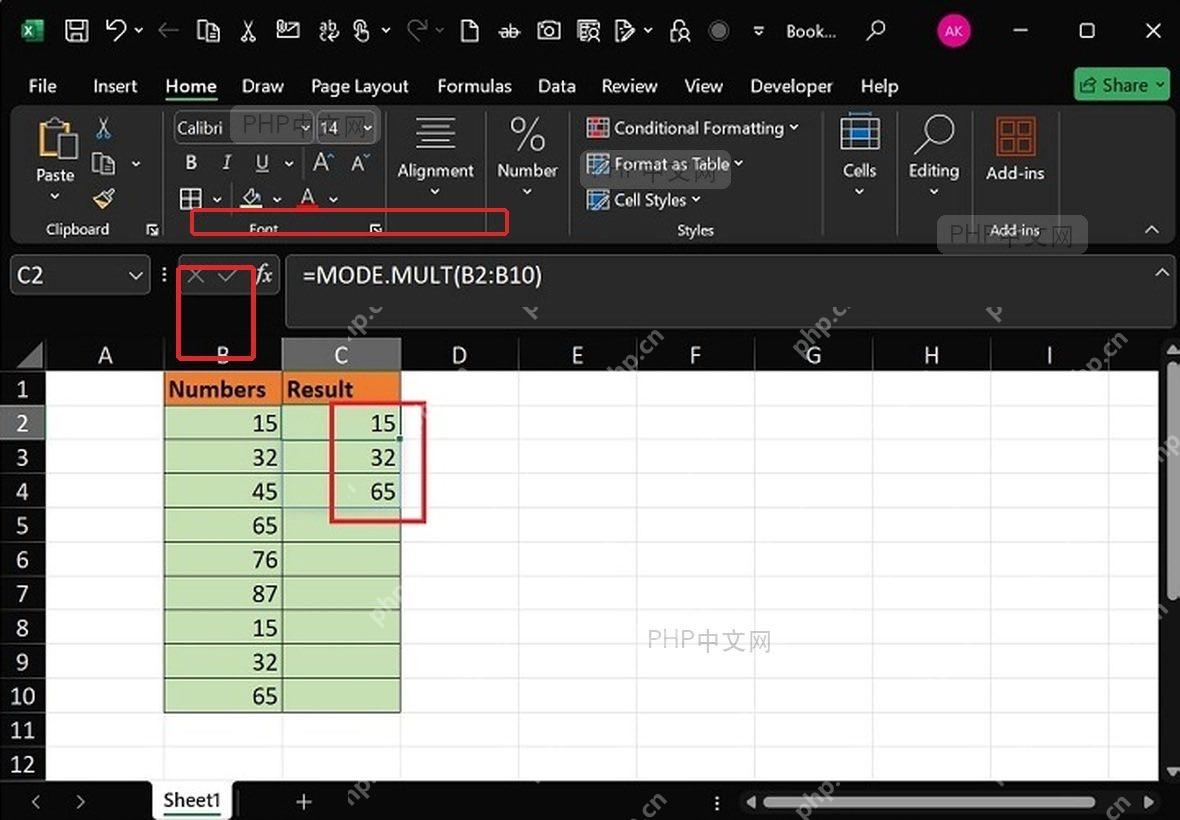Open Cell Styles gallery

(643, 199)
